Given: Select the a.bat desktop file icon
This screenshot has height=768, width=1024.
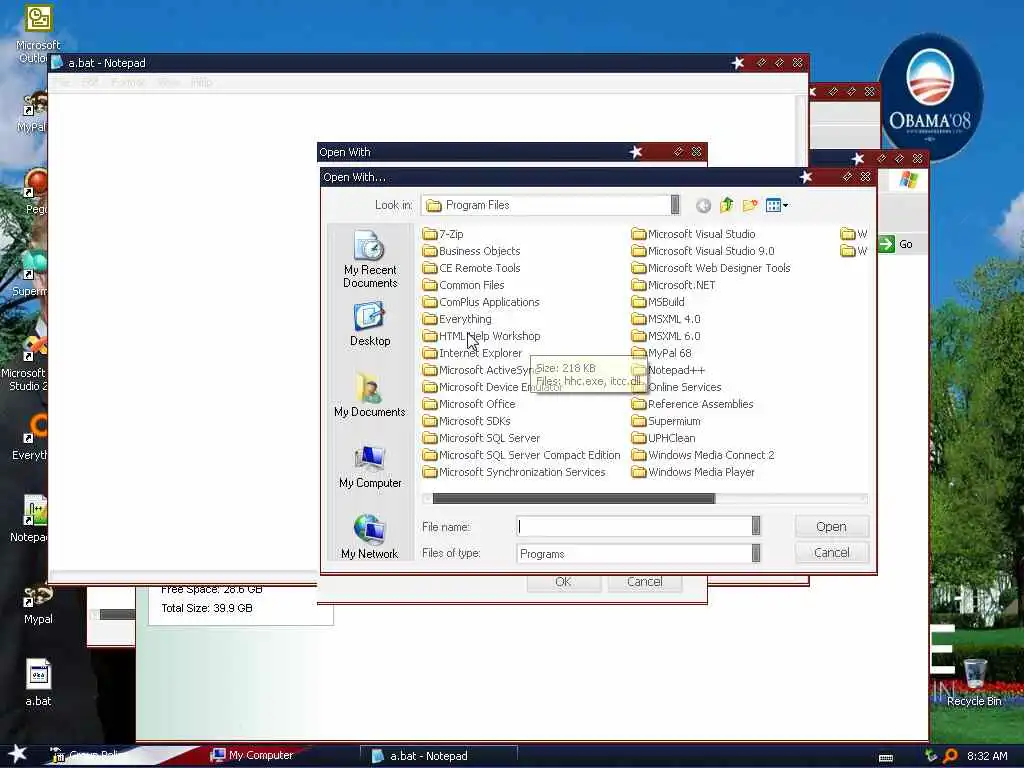Looking at the screenshot, I should pos(38,683).
